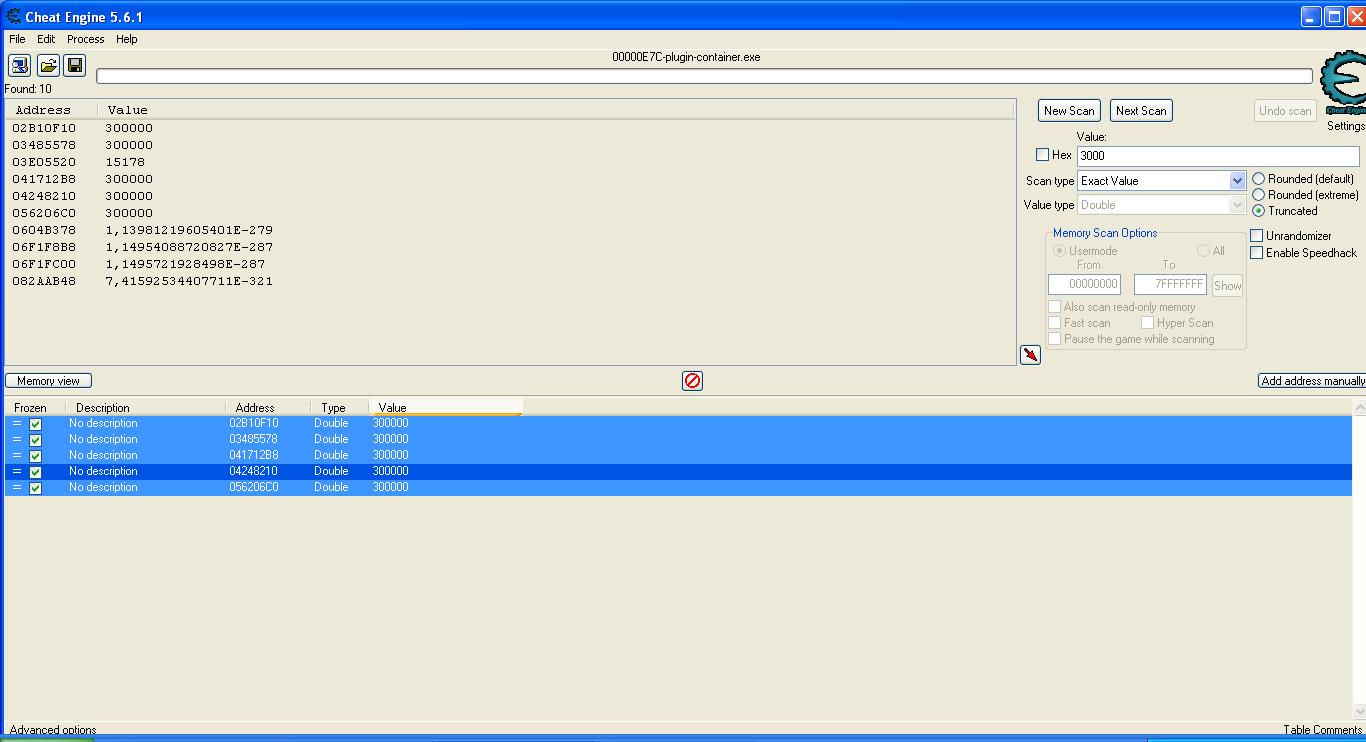Enable the Unrandomizer checkbox

[1257, 236]
